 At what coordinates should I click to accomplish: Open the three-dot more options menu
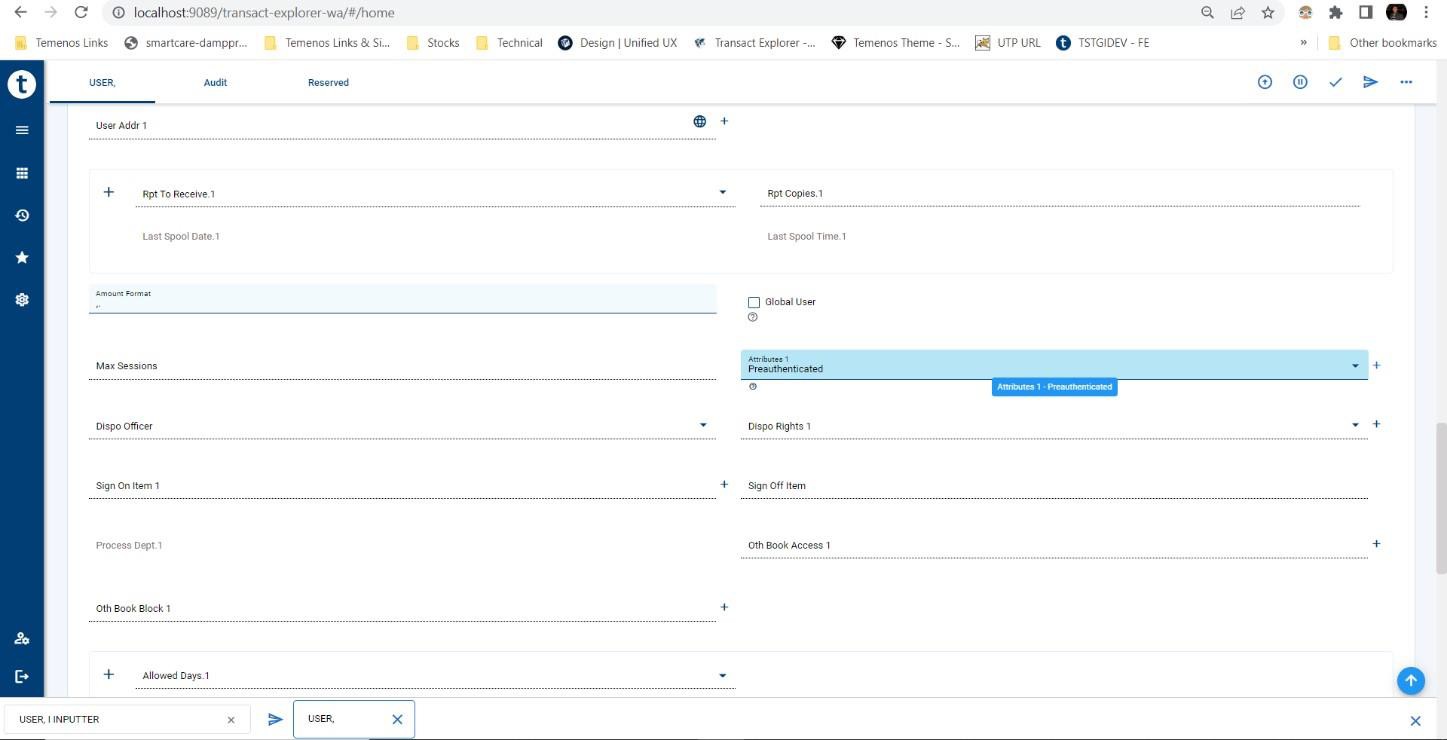click(1406, 82)
